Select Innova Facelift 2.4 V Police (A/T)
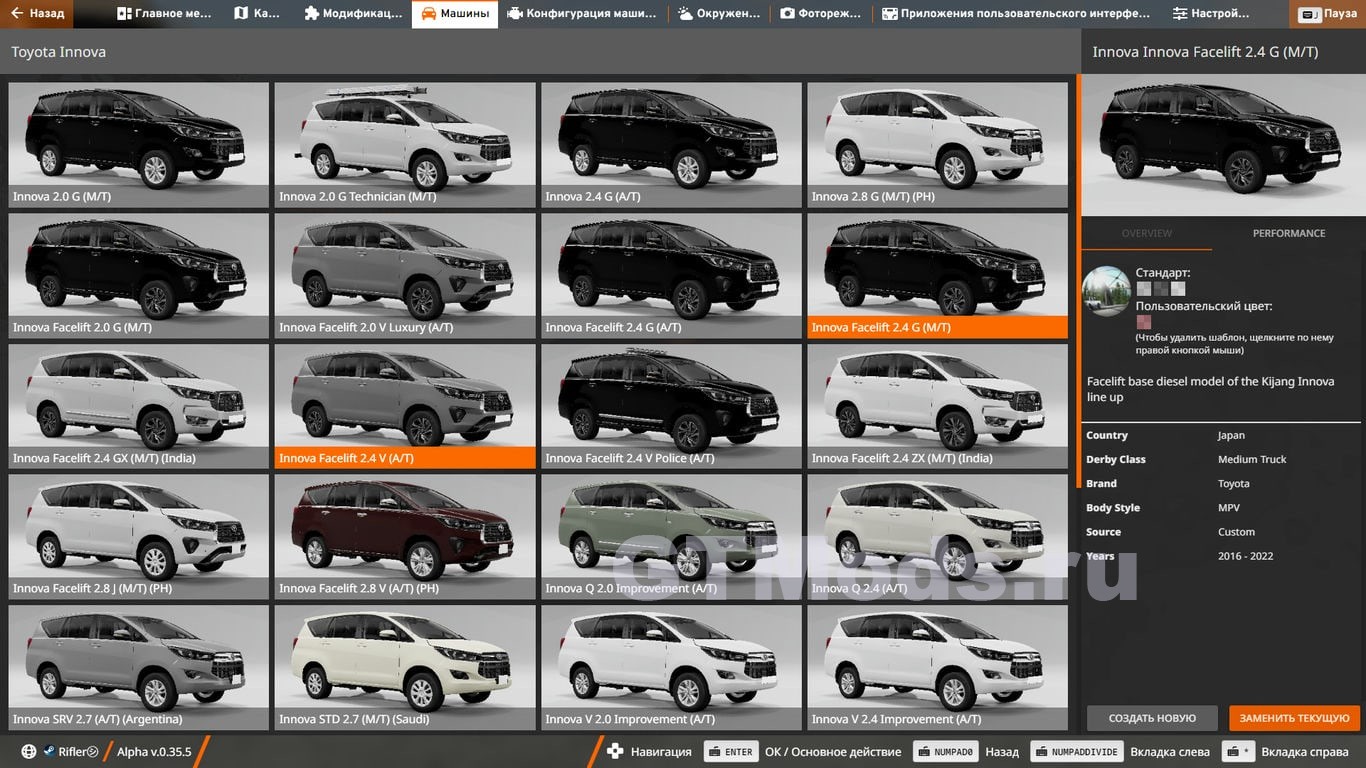 point(671,407)
